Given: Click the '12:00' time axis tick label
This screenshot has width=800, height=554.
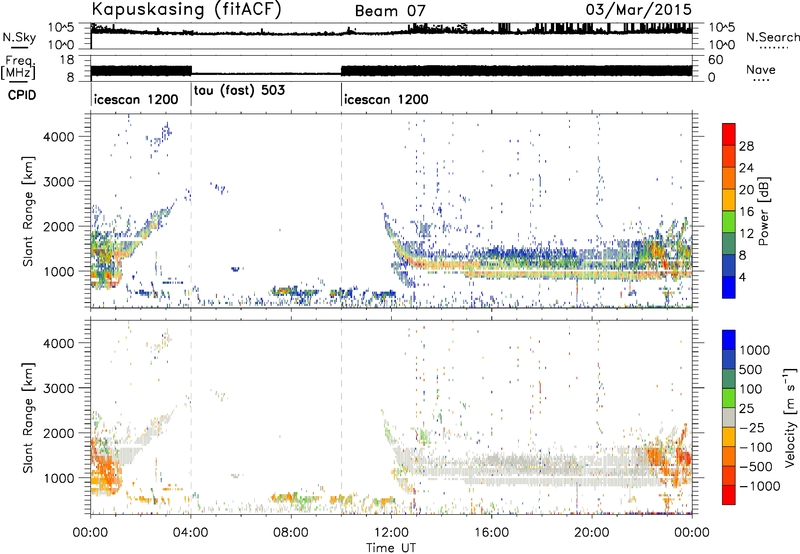Looking at the screenshot, I should coord(391,533).
